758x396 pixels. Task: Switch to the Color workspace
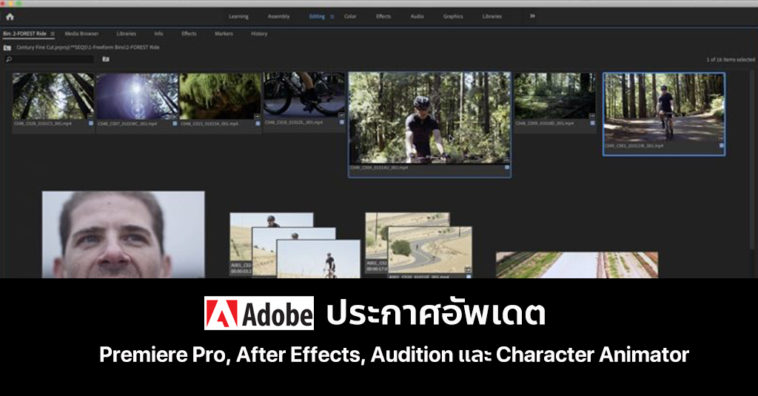coord(350,16)
